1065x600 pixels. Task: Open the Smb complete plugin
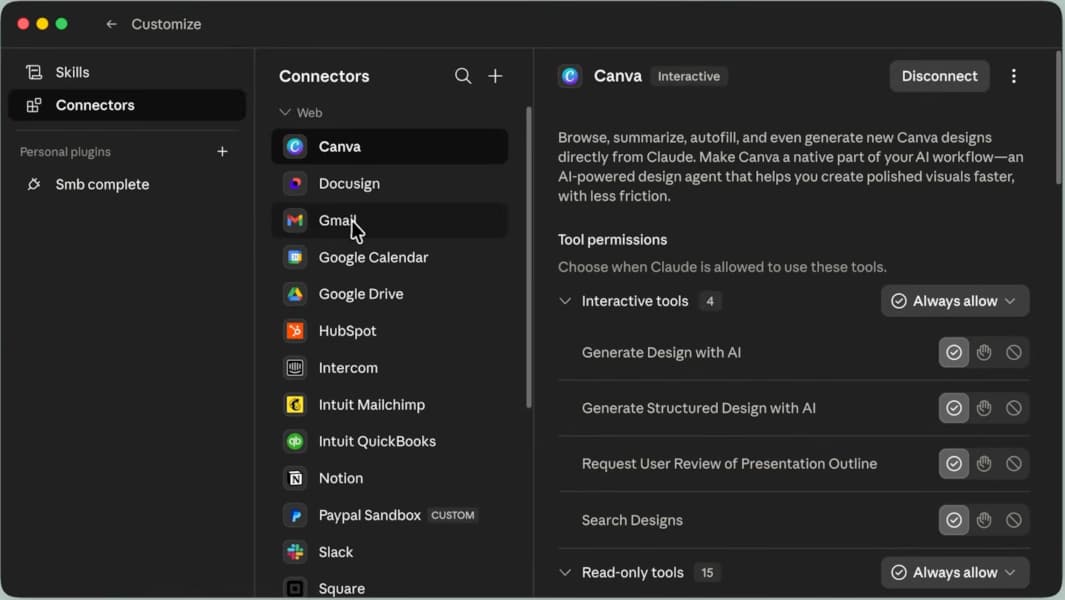tap(126, 185)
